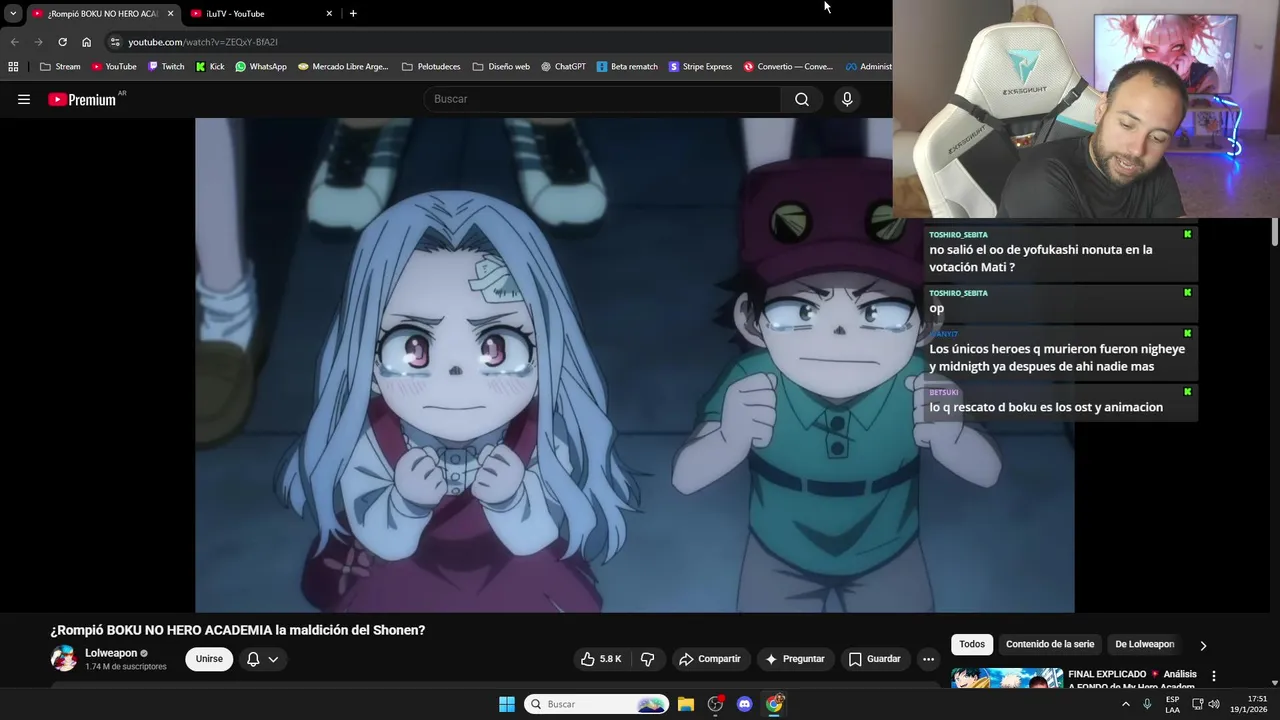Select the De Lolweapon chip
Viewport: 1280px width, 720px height.
pyautogui.click(x=1145, y=644)
